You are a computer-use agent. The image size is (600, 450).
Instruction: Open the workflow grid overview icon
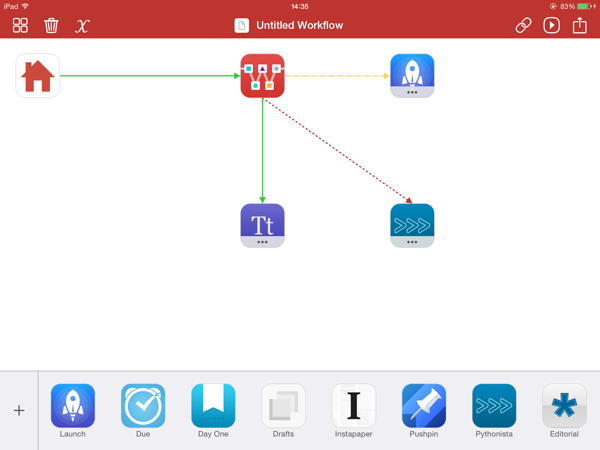20,26
